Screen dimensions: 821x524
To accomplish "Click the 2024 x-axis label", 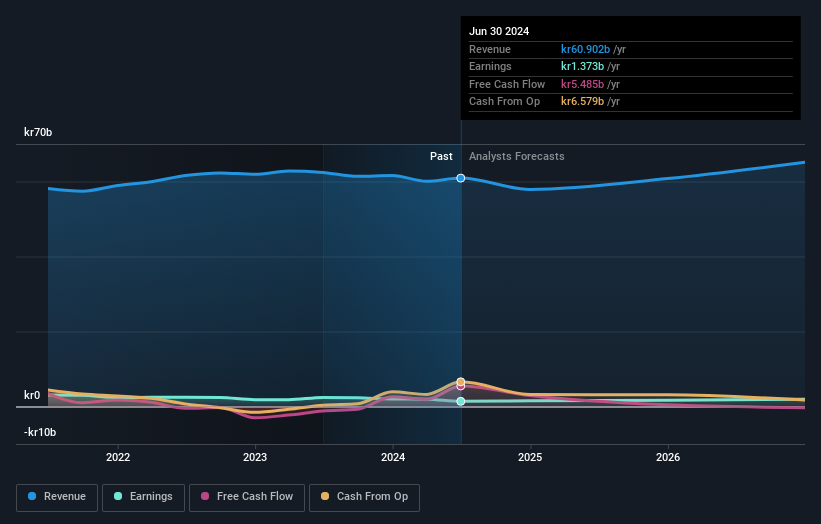I will click(x=393, y=457).
